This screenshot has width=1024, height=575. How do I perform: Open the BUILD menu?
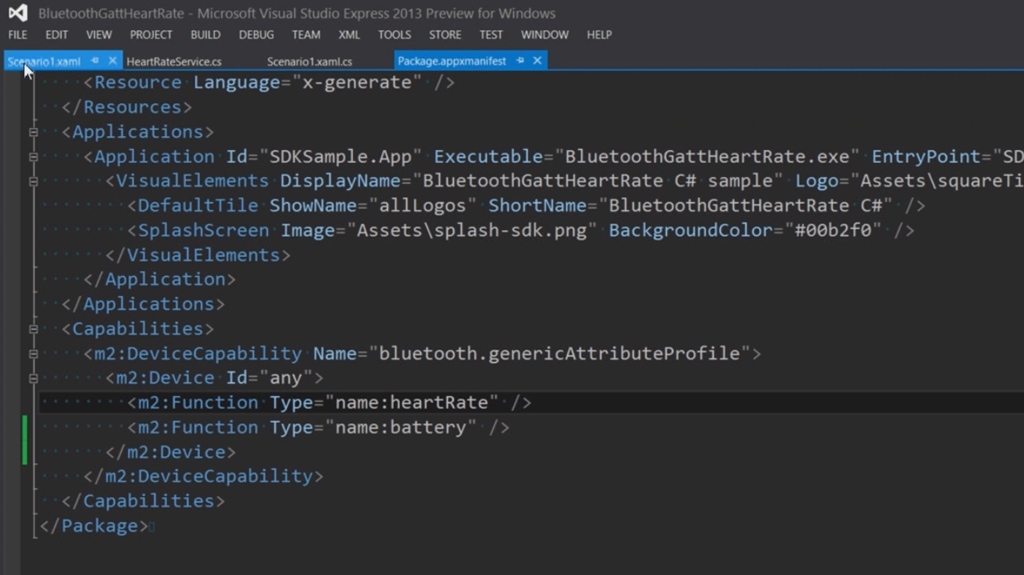pyautogui.click(x=205, y=35)
